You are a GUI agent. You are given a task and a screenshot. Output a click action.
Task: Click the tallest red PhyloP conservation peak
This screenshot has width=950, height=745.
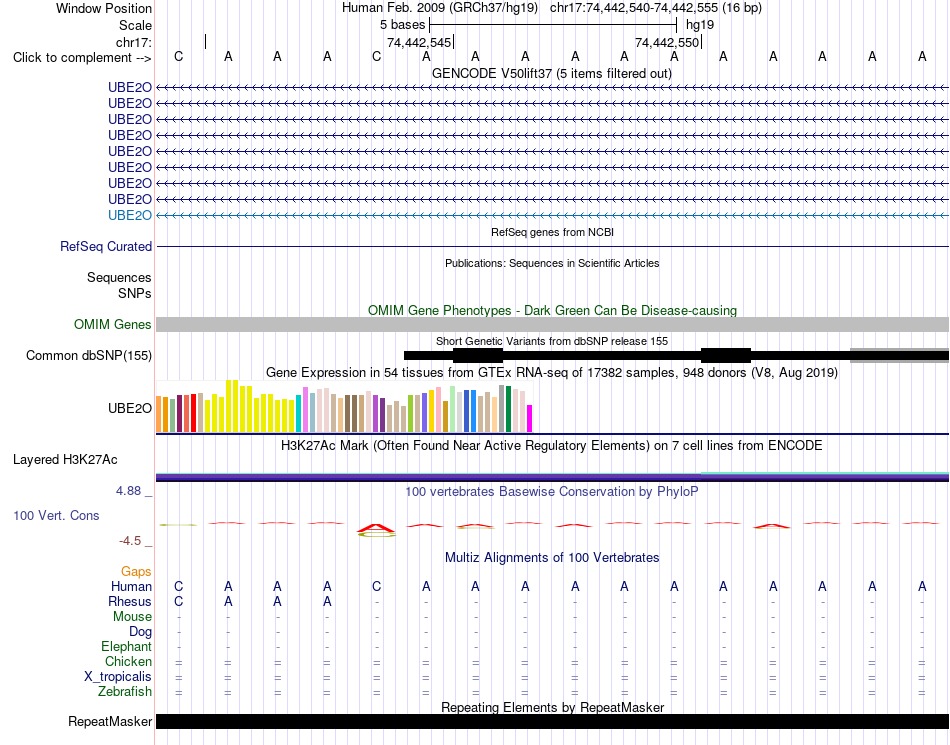(x=376, y=529)
